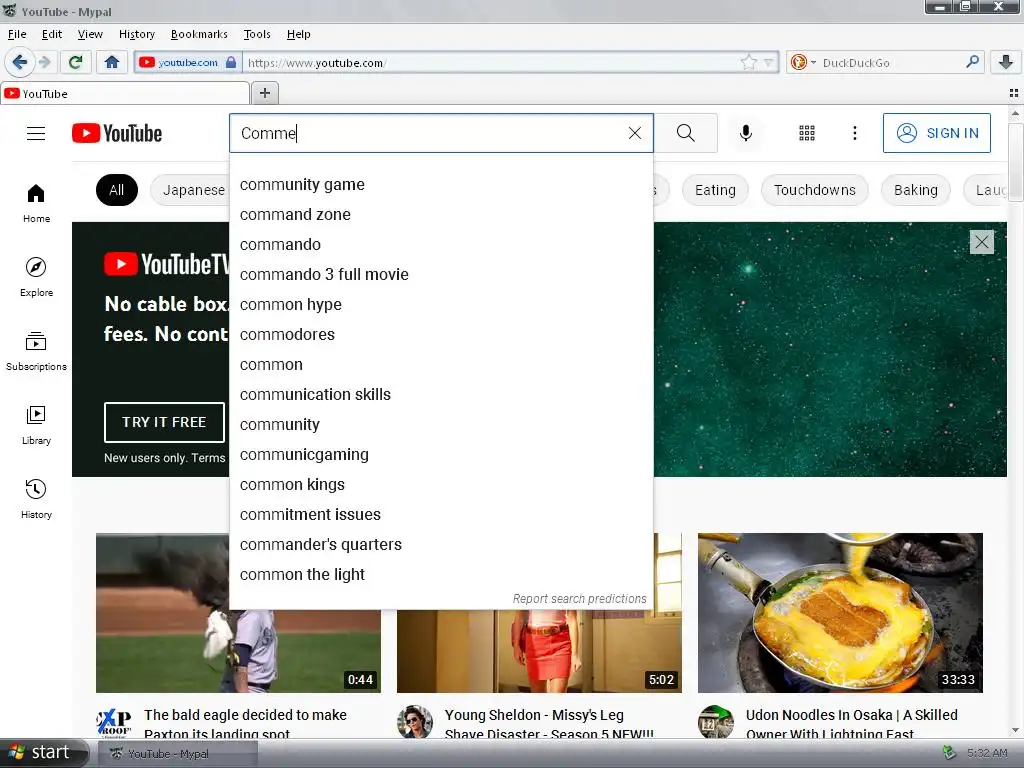
Task: Choose suggestion 'communication skills'
Action: click(441, 395)
